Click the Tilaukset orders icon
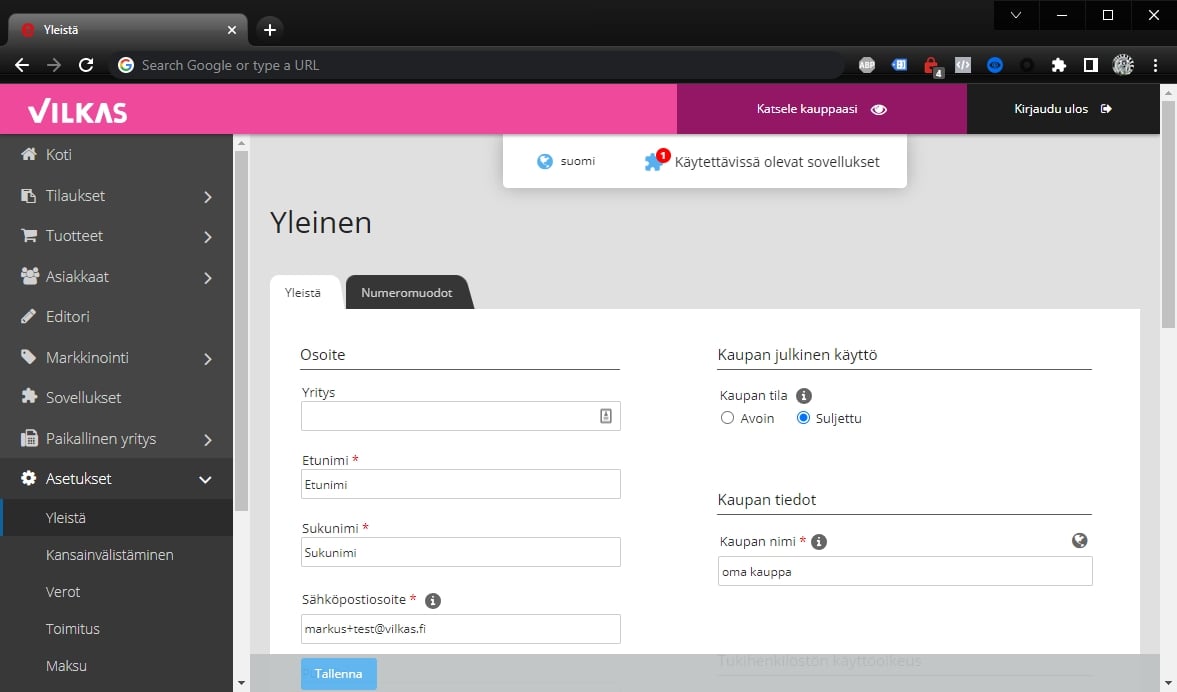The image size is (1177, 692). point(29,195)
